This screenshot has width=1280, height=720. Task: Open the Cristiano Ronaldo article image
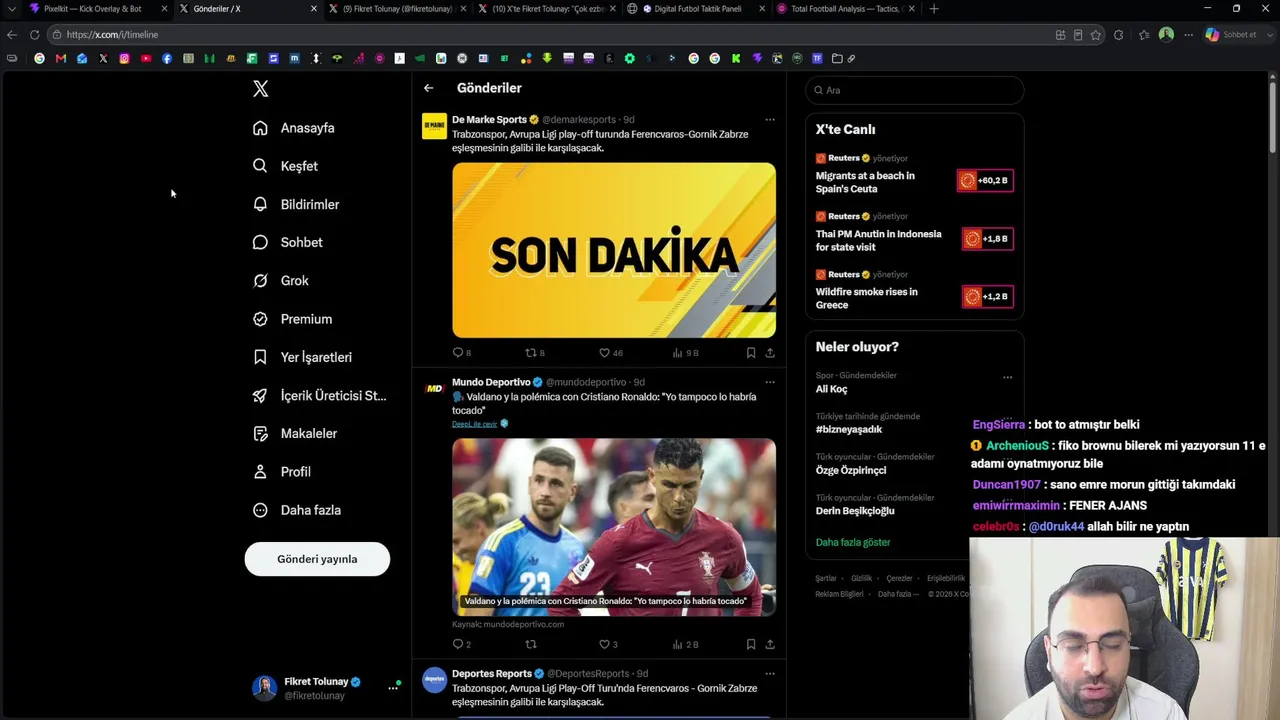tap(614, 527)
